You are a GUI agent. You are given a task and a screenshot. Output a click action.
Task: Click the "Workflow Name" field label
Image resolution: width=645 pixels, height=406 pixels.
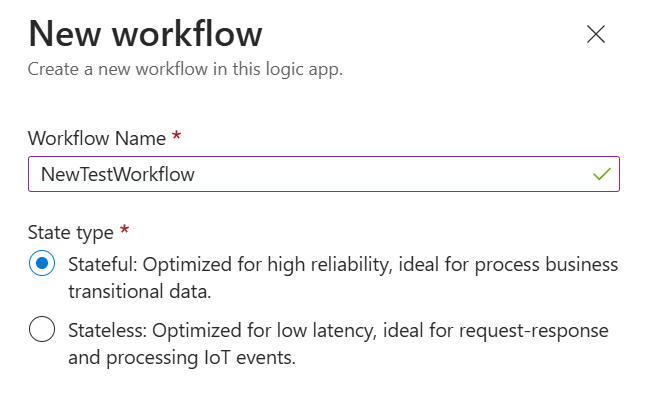pos(98,137)
